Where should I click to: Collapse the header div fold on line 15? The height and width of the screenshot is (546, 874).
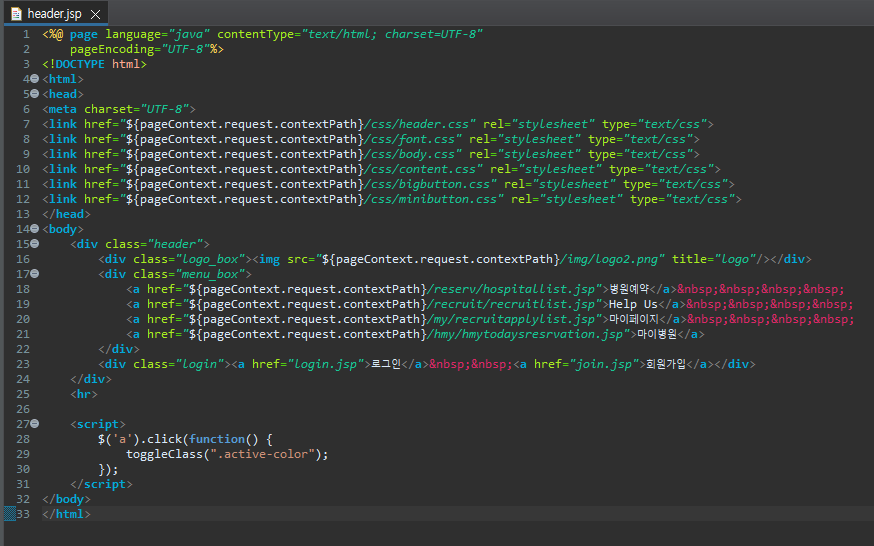[35, 243]
